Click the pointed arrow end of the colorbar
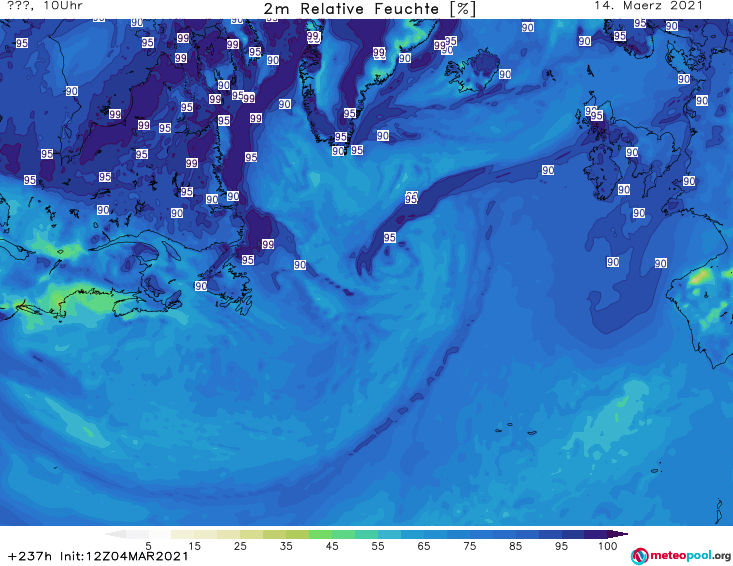The image size is (733, 566). [618, 534]
